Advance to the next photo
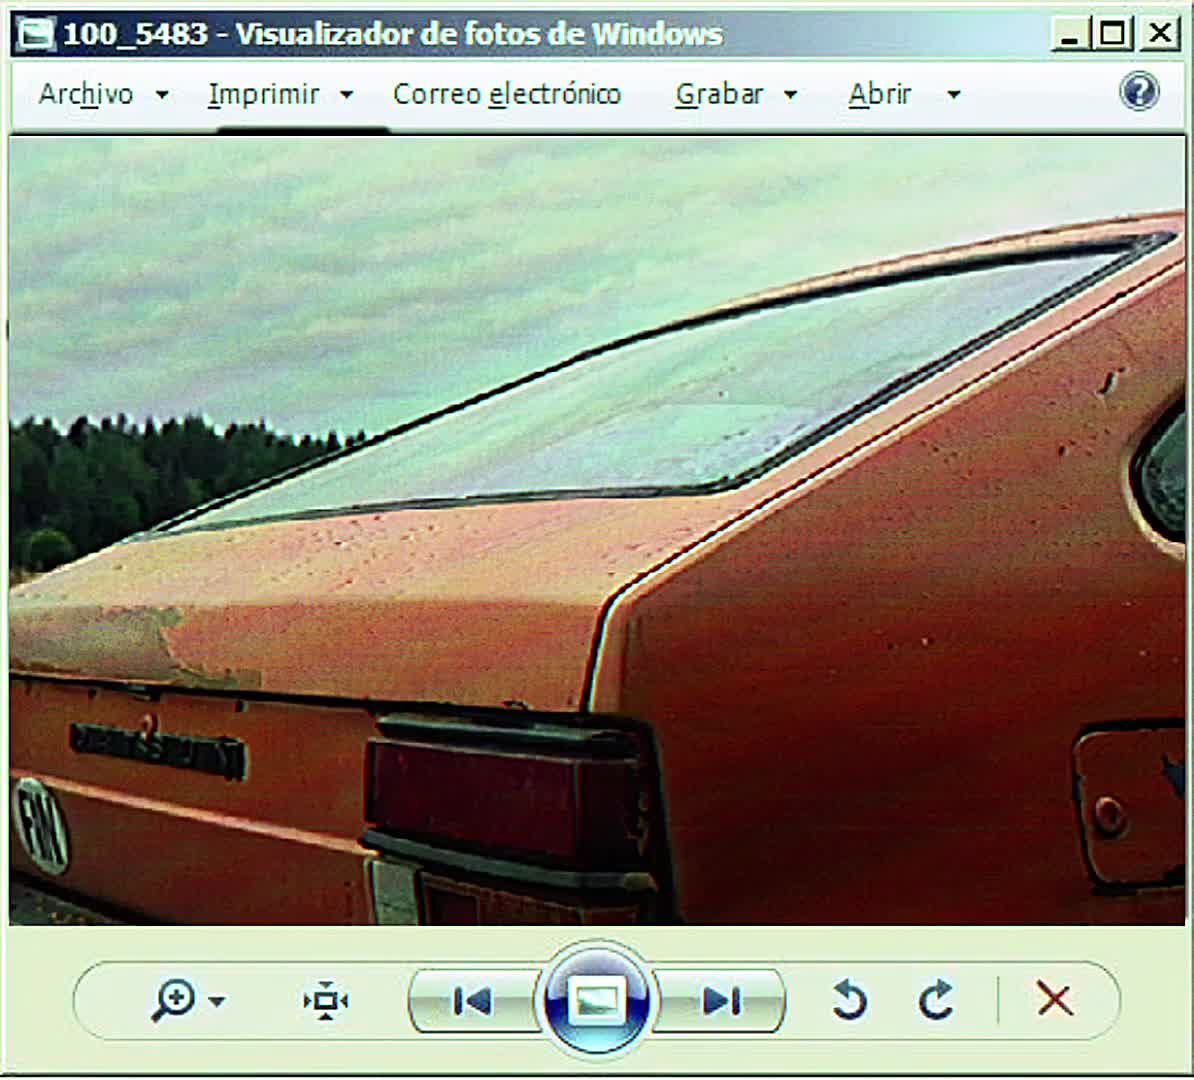 click(720, 1001)
